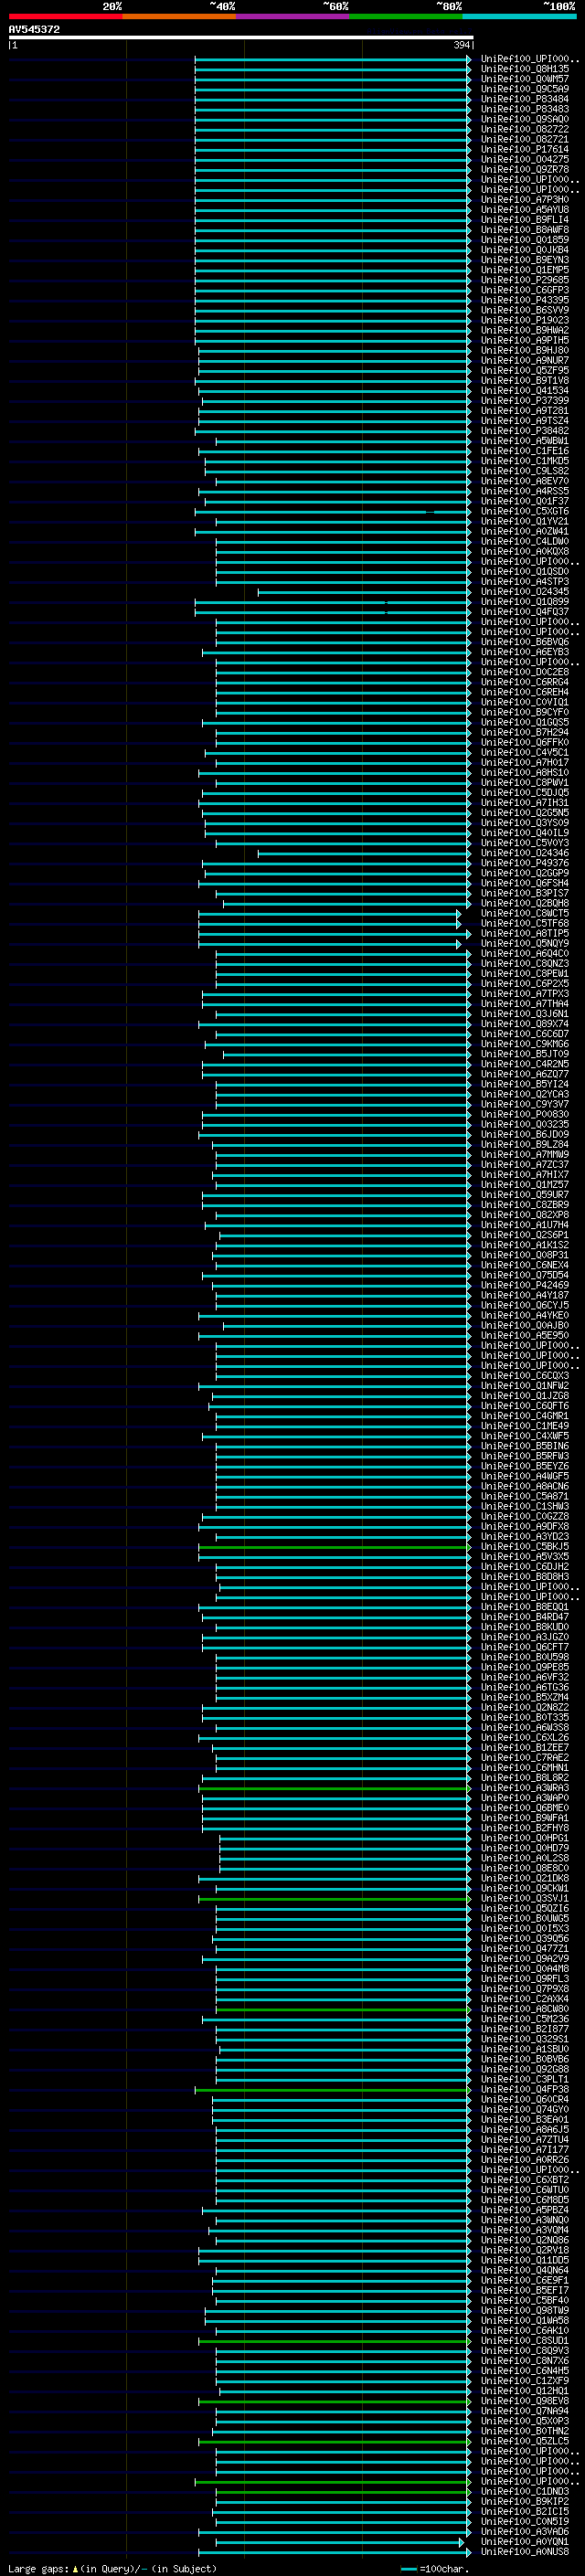
Task: Select hit UniRef100_P83483
Action: click(524, 110)
